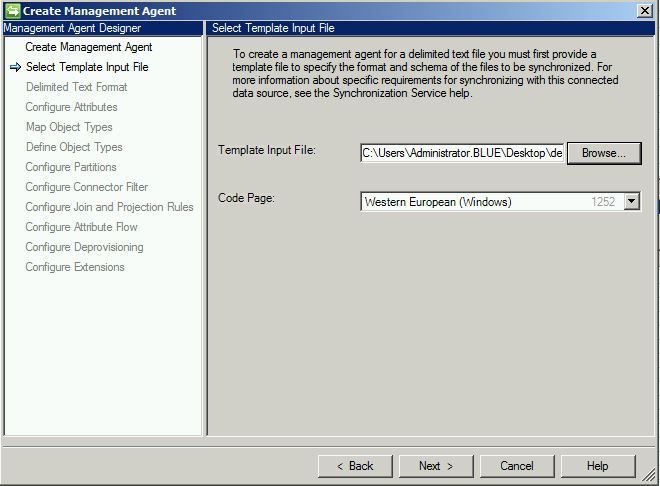Open the Configure Connector Filter step
The height and width of the screenshot is (486, 660).
pyautogui.click(x=86, y=187)
